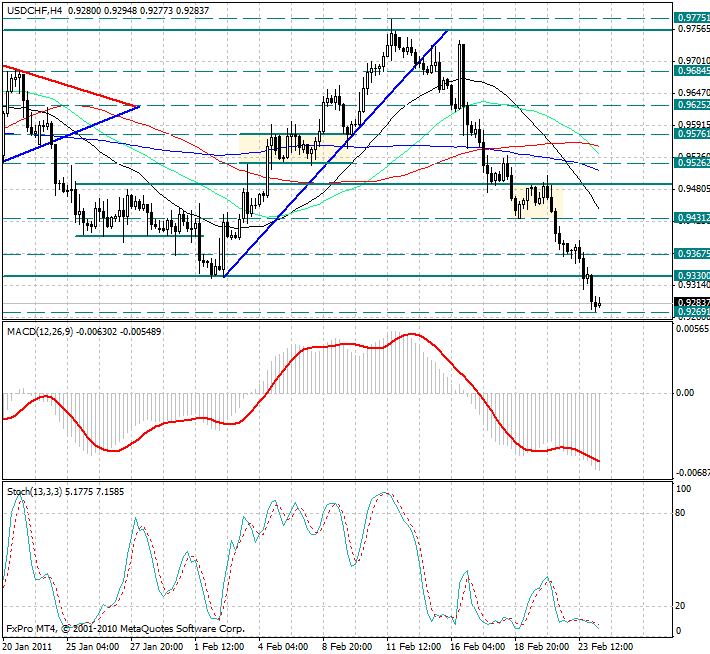Image resolution: width=710 pixels, height=654 pixels.
Task: Click the 0.94805 price axis value
Action: [694, 188]
